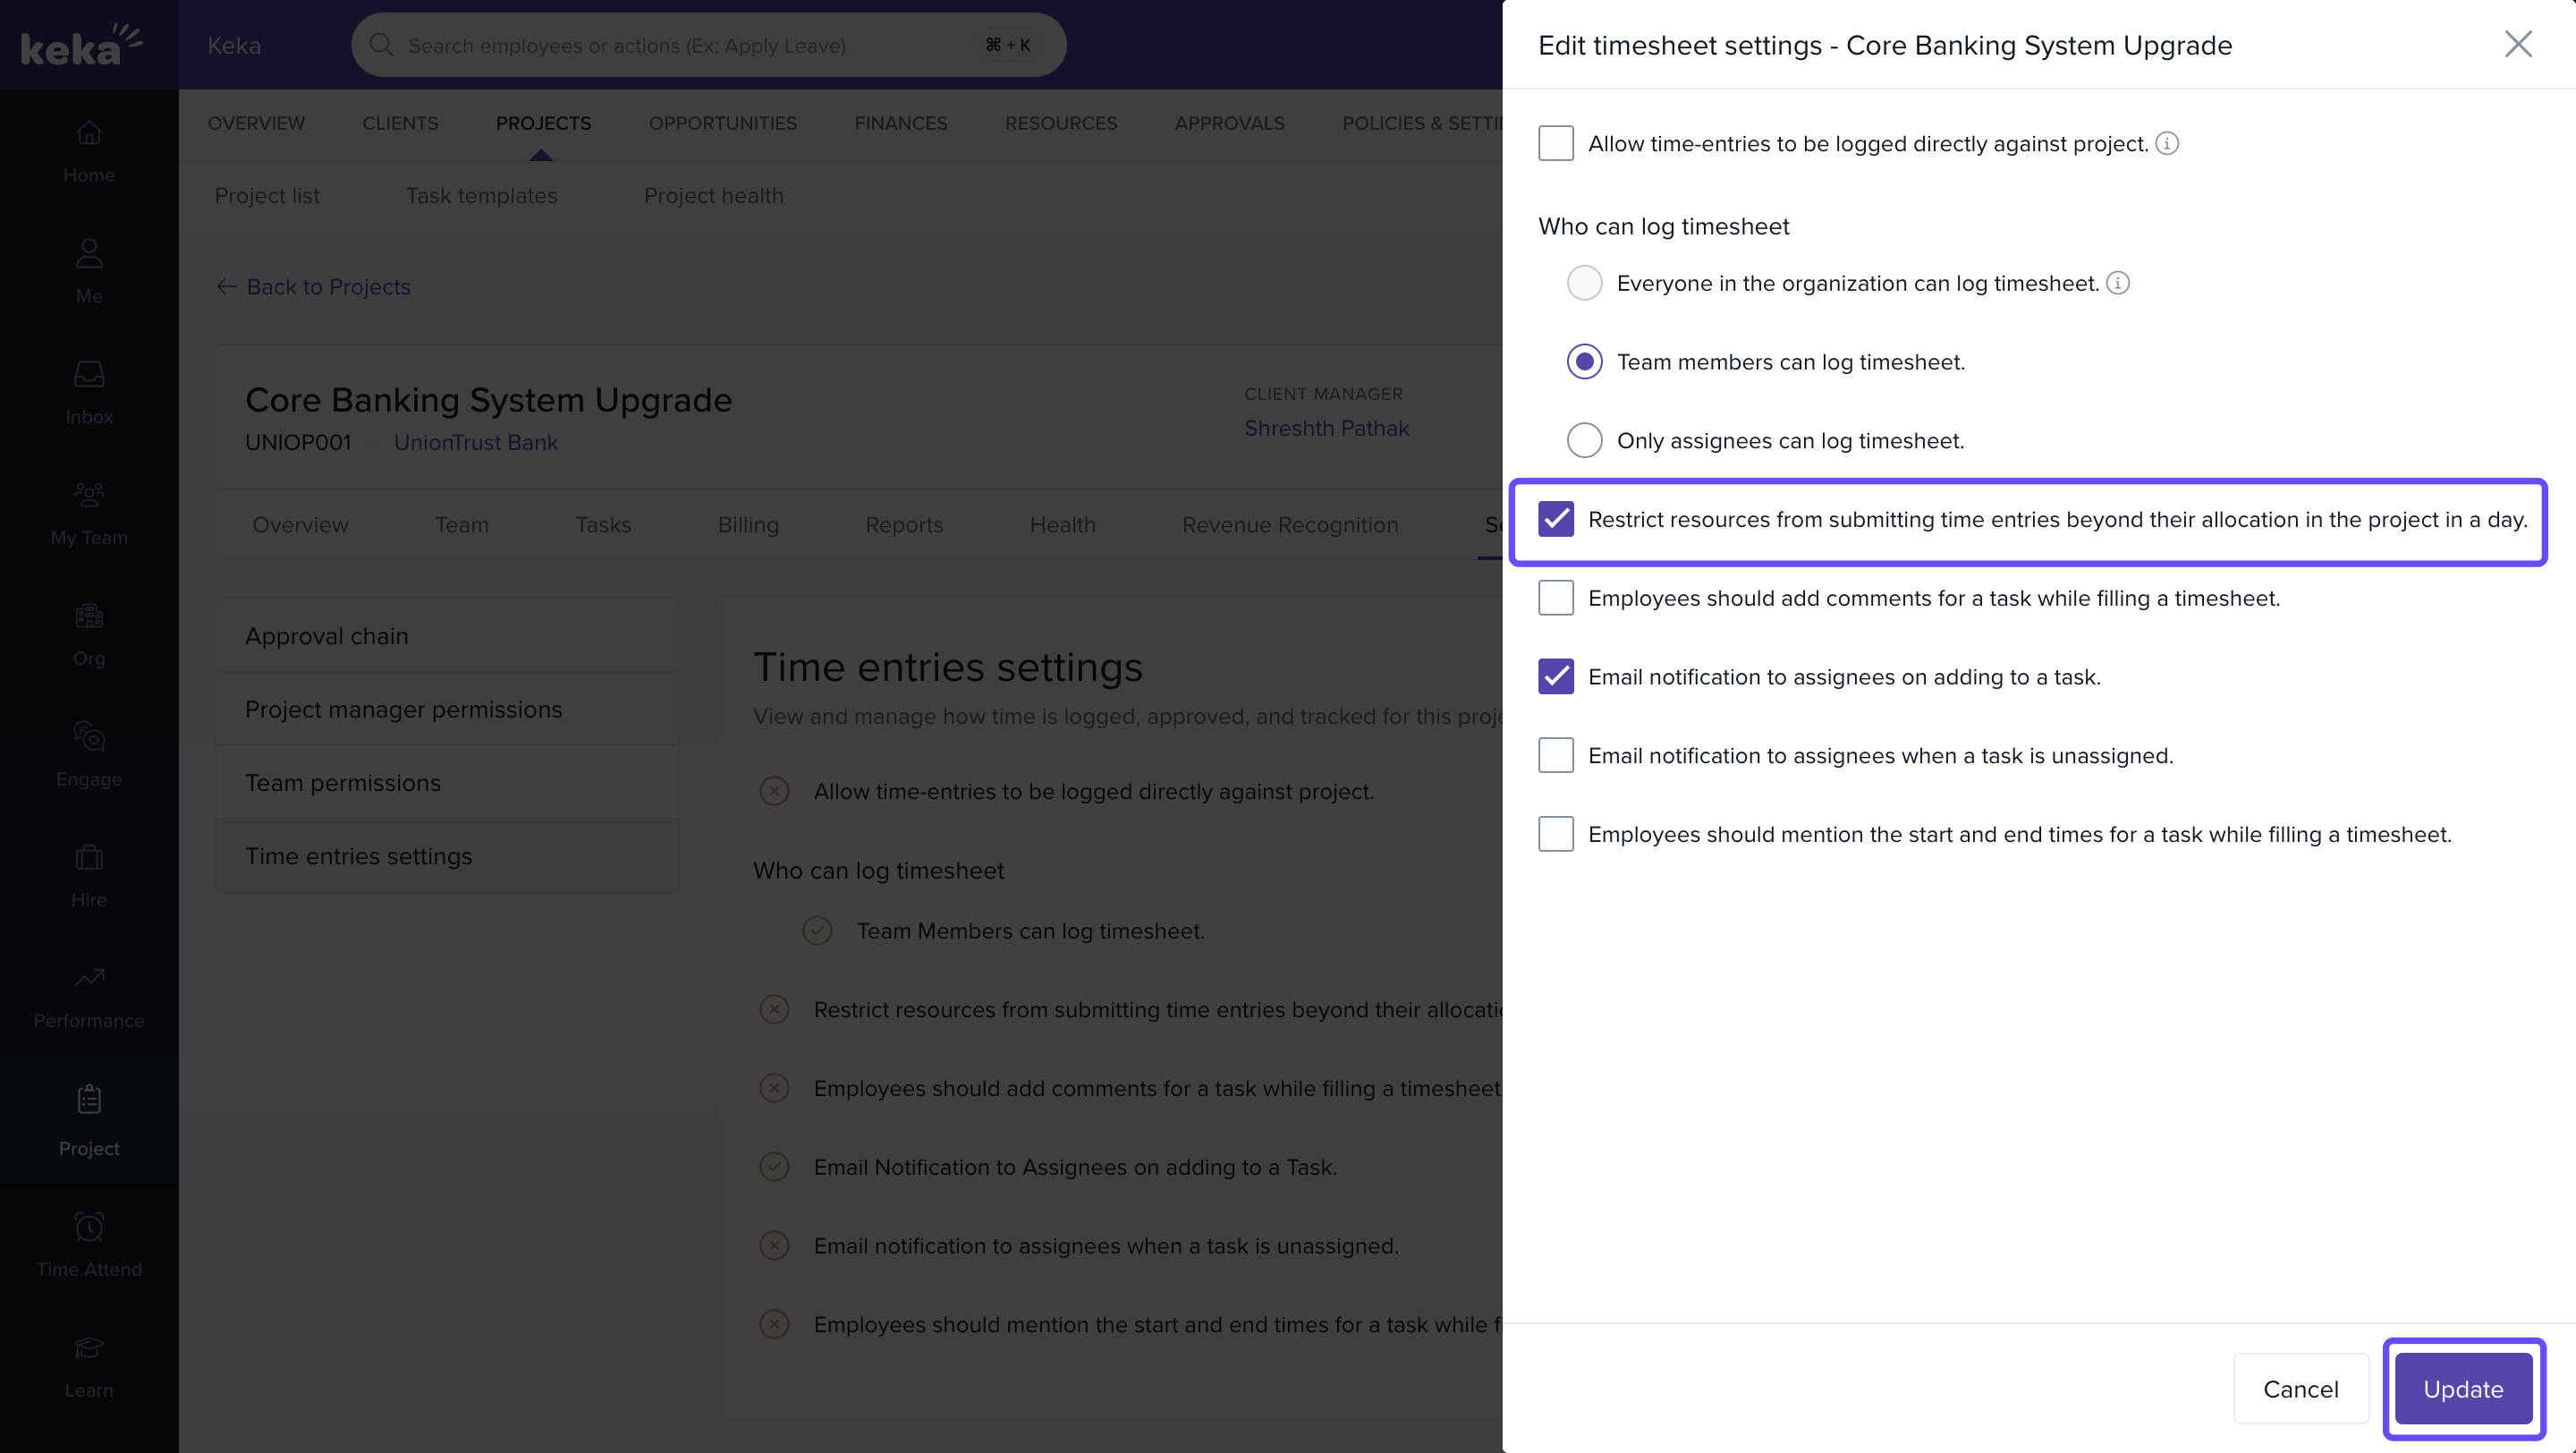Click the employee search input field

(680, 45)
